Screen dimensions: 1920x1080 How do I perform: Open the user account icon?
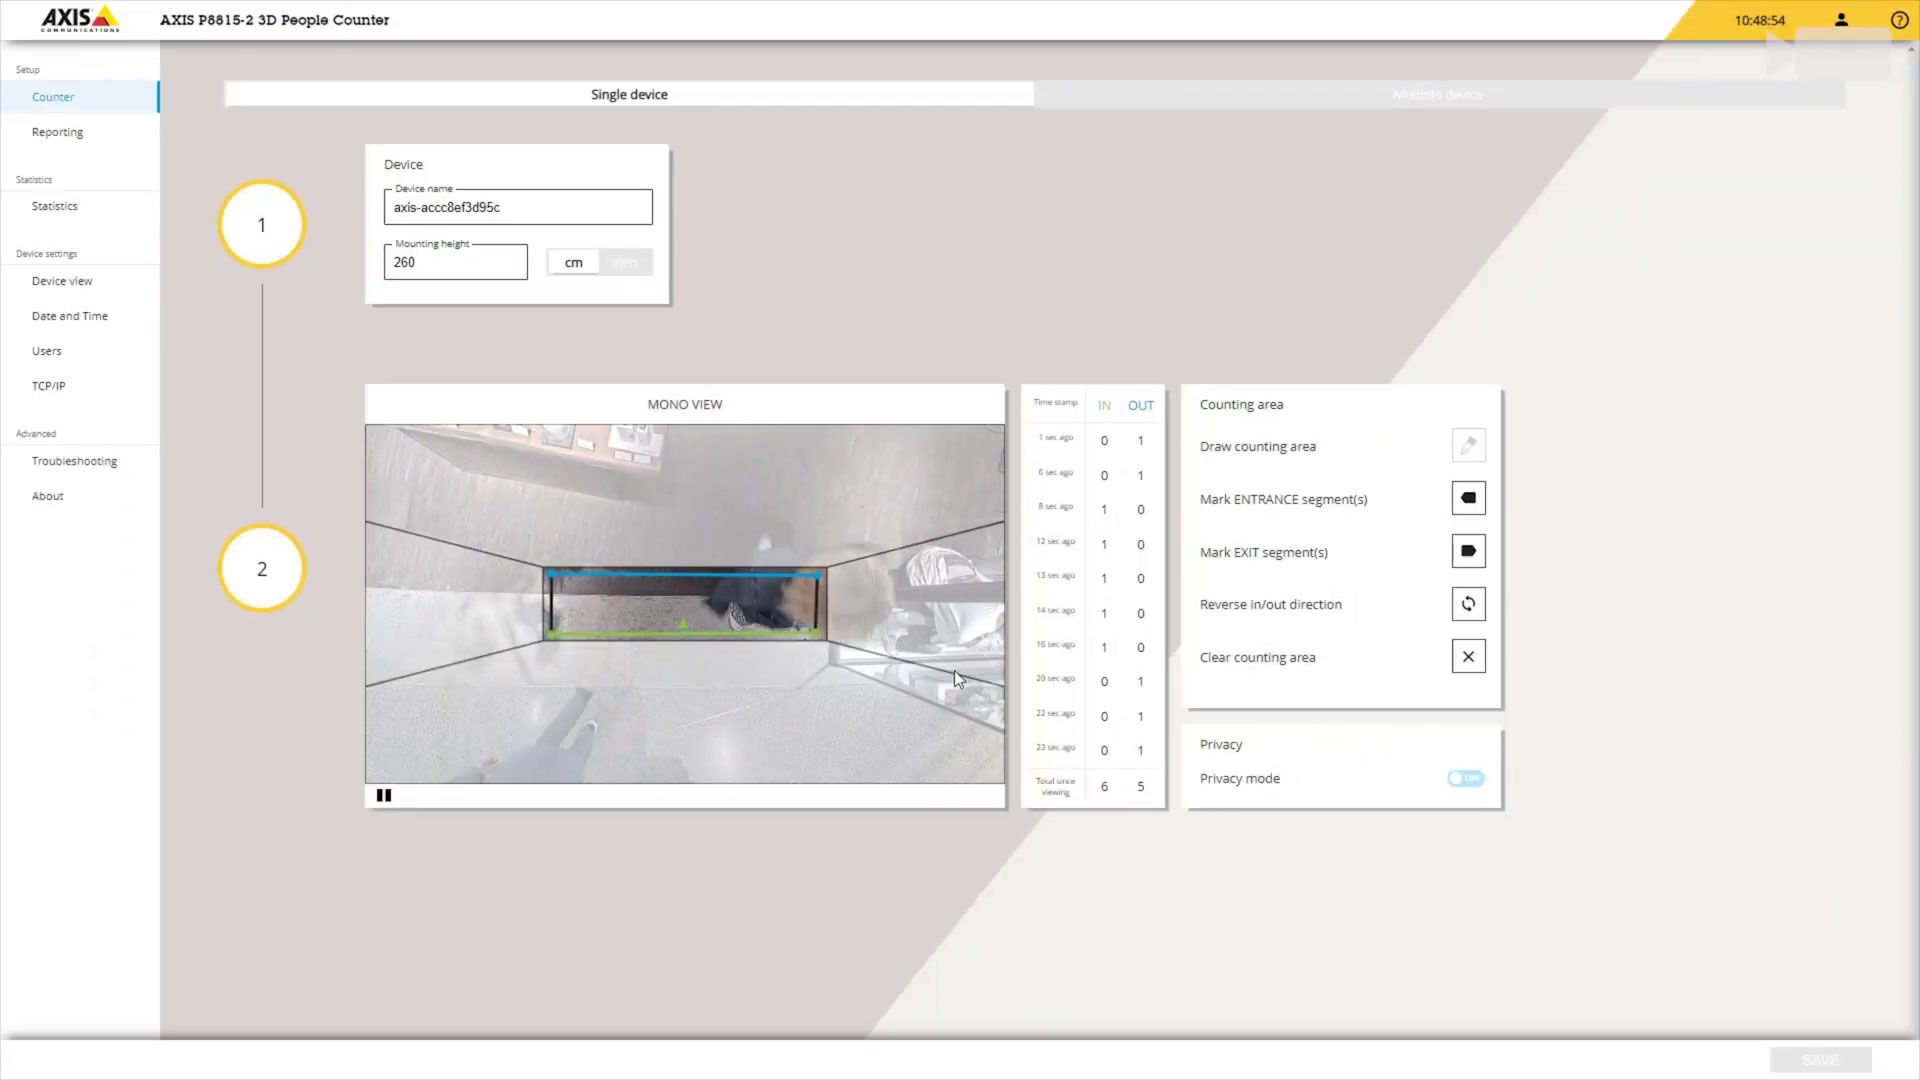(x=1841, y=20)
